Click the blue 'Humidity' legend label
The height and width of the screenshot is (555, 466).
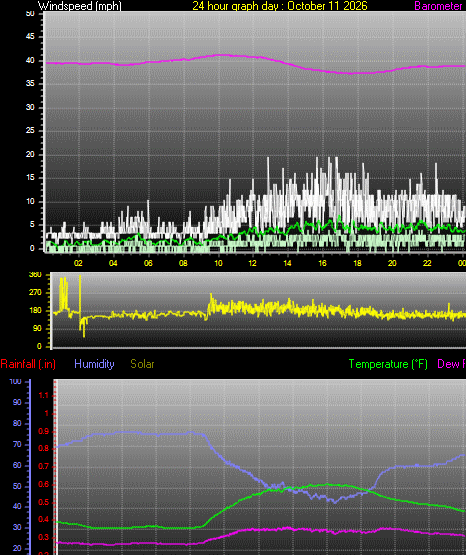pyautogui.click(x=94, y=364)
